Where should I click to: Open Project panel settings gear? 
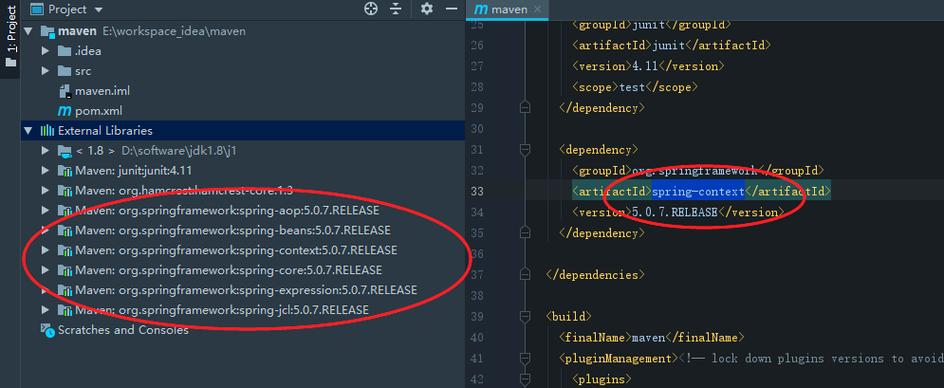(427, 9)
